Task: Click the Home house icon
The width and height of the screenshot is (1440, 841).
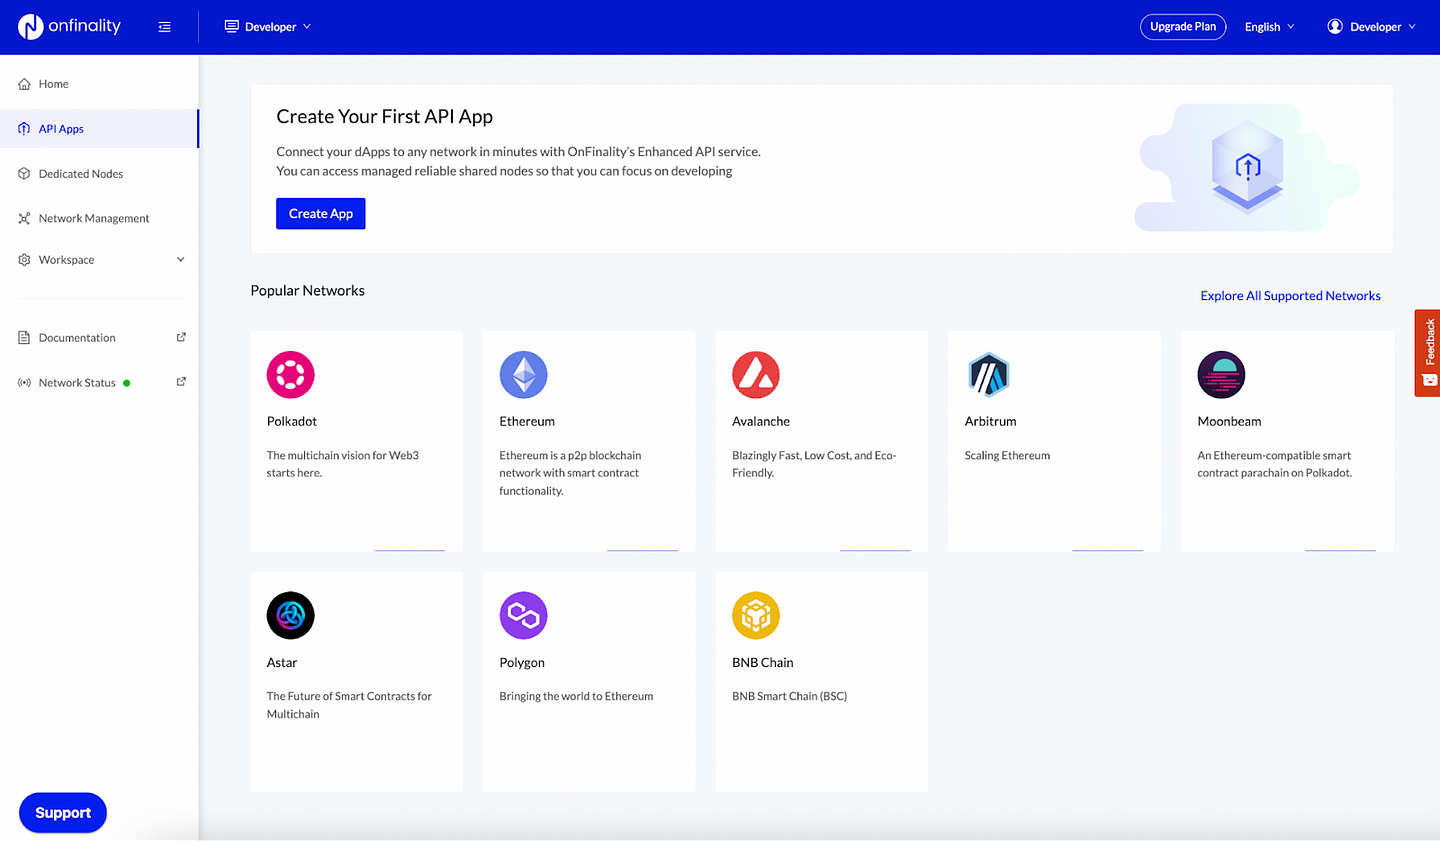Action: (x=24, y=84)
